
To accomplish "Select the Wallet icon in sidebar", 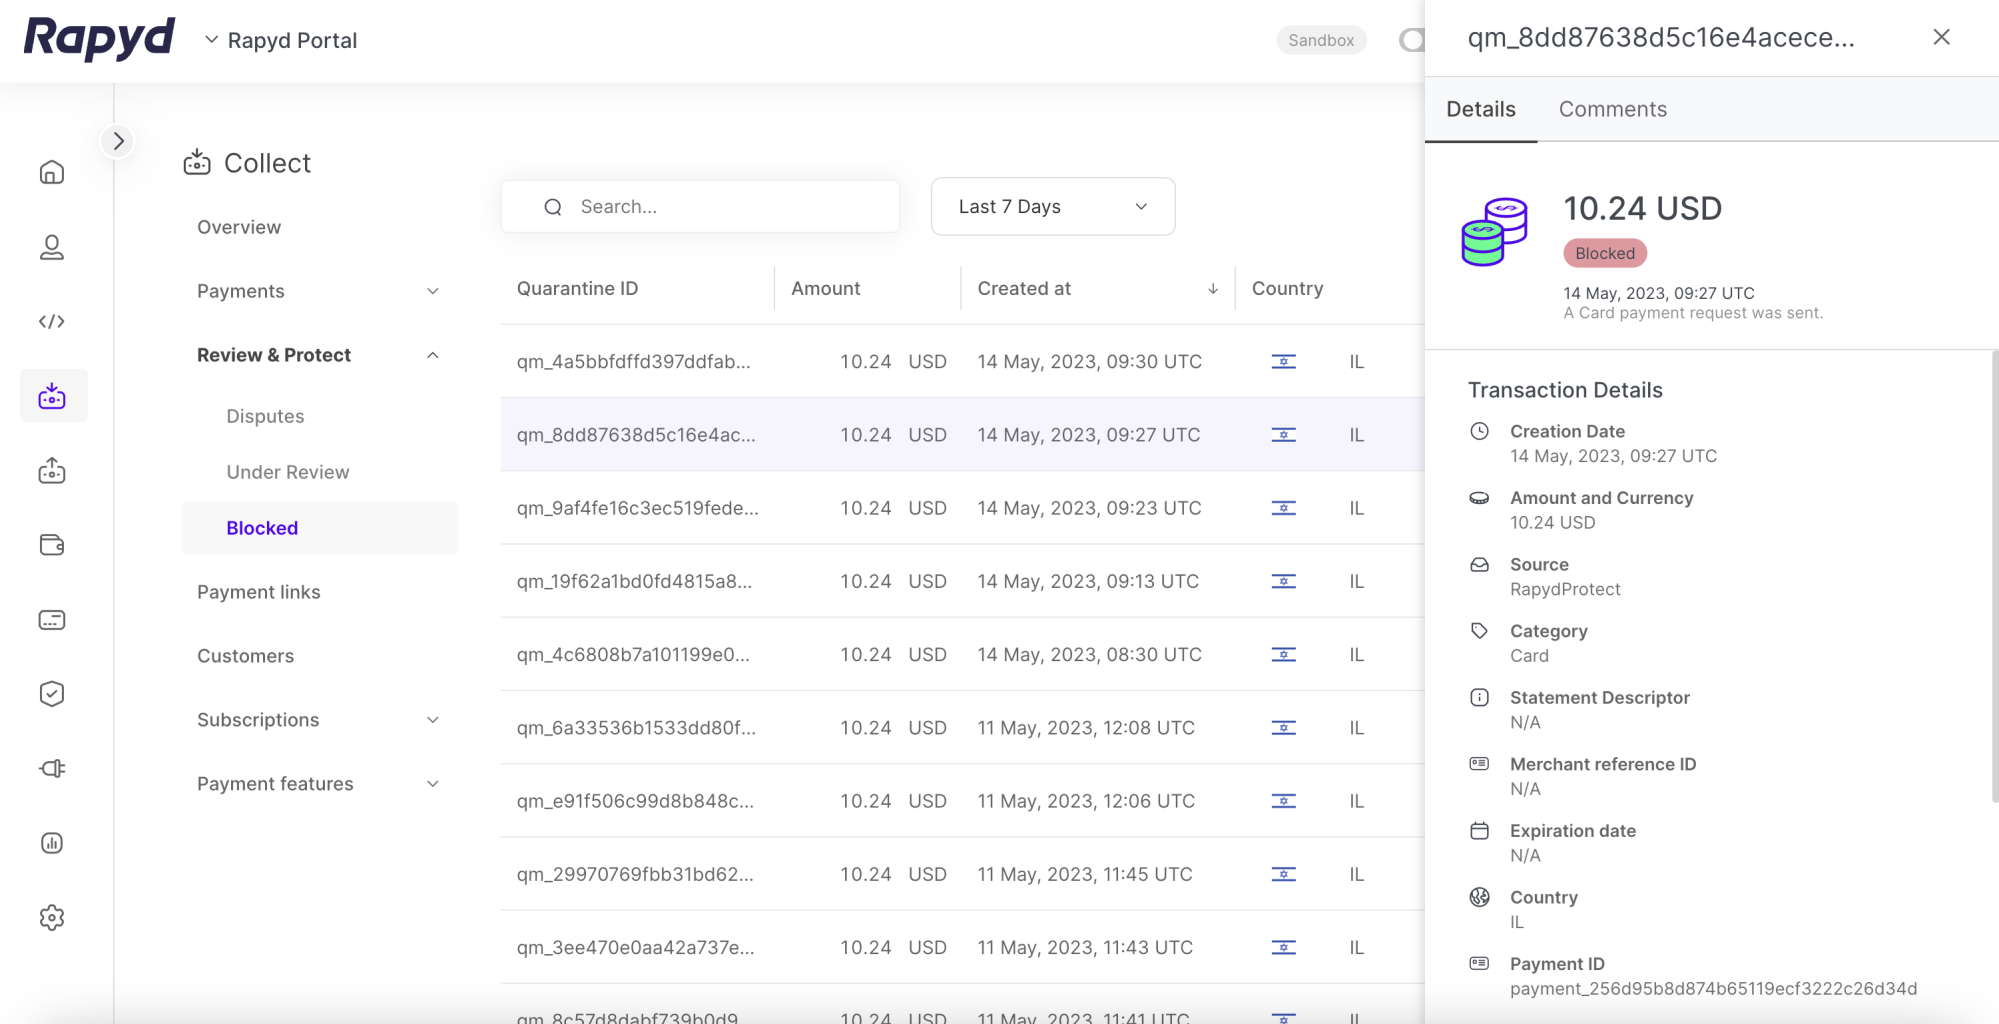I will [x=52, y=545].
